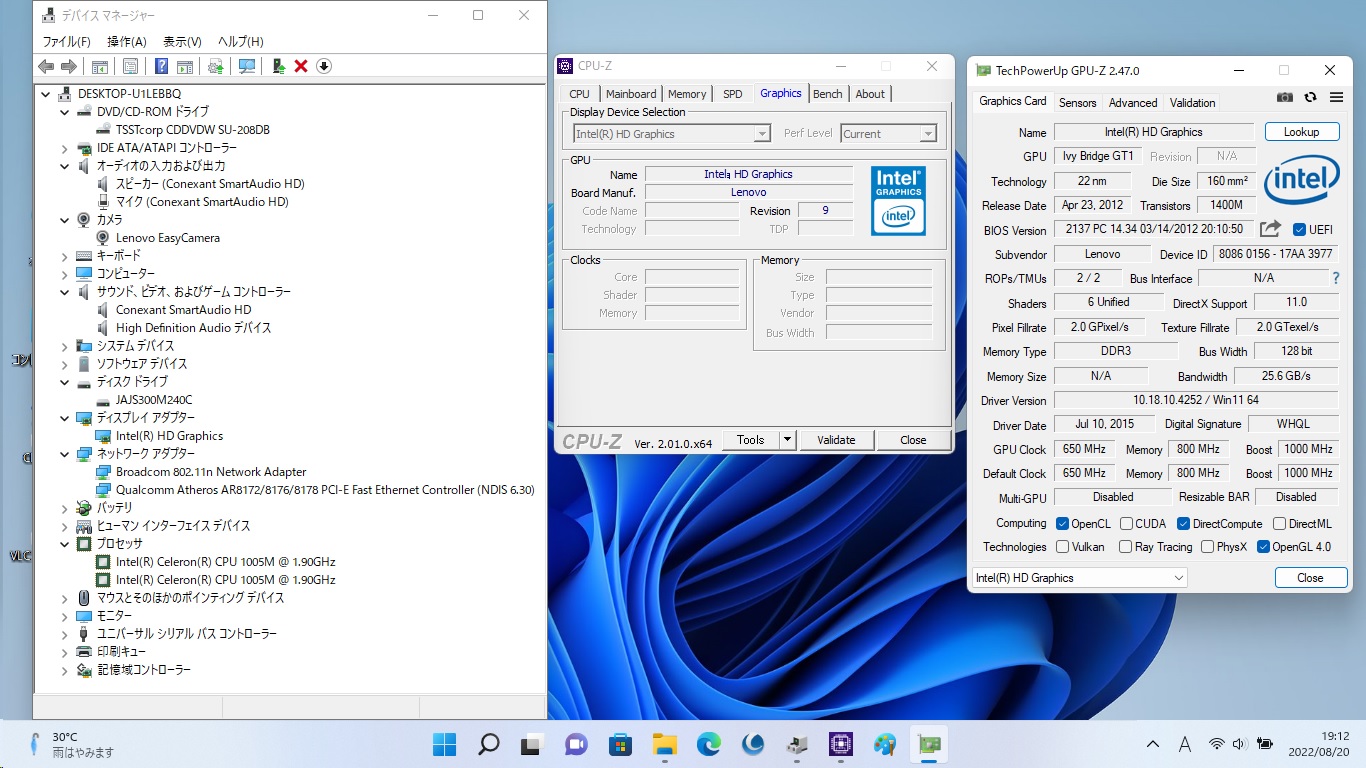Collapse the プロセッサ tree node
The width and height of the screenshot is (1366, 768).
tap(65, 544)
